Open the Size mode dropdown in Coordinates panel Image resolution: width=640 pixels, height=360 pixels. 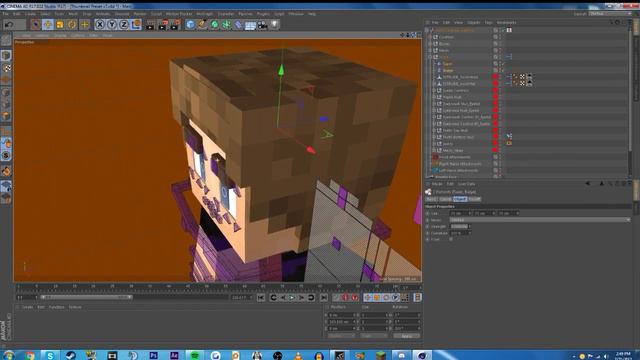[x=373, y=336]
